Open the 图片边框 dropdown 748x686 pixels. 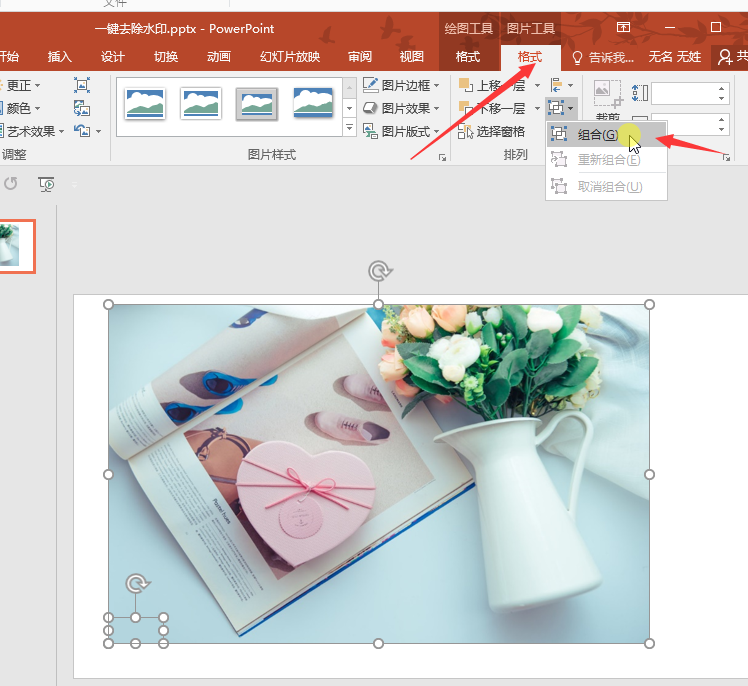tap(401, 85)
